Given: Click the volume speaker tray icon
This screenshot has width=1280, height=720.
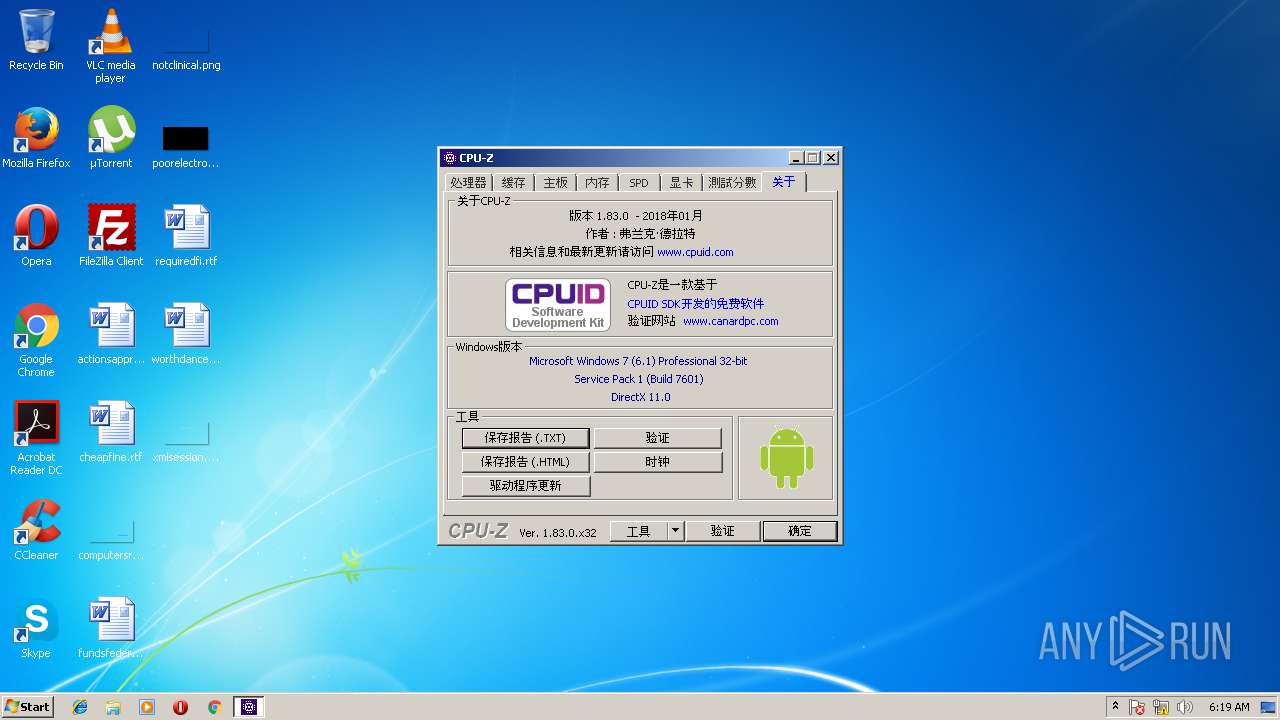Looking at the screenshot, I should pos(1185,707).
